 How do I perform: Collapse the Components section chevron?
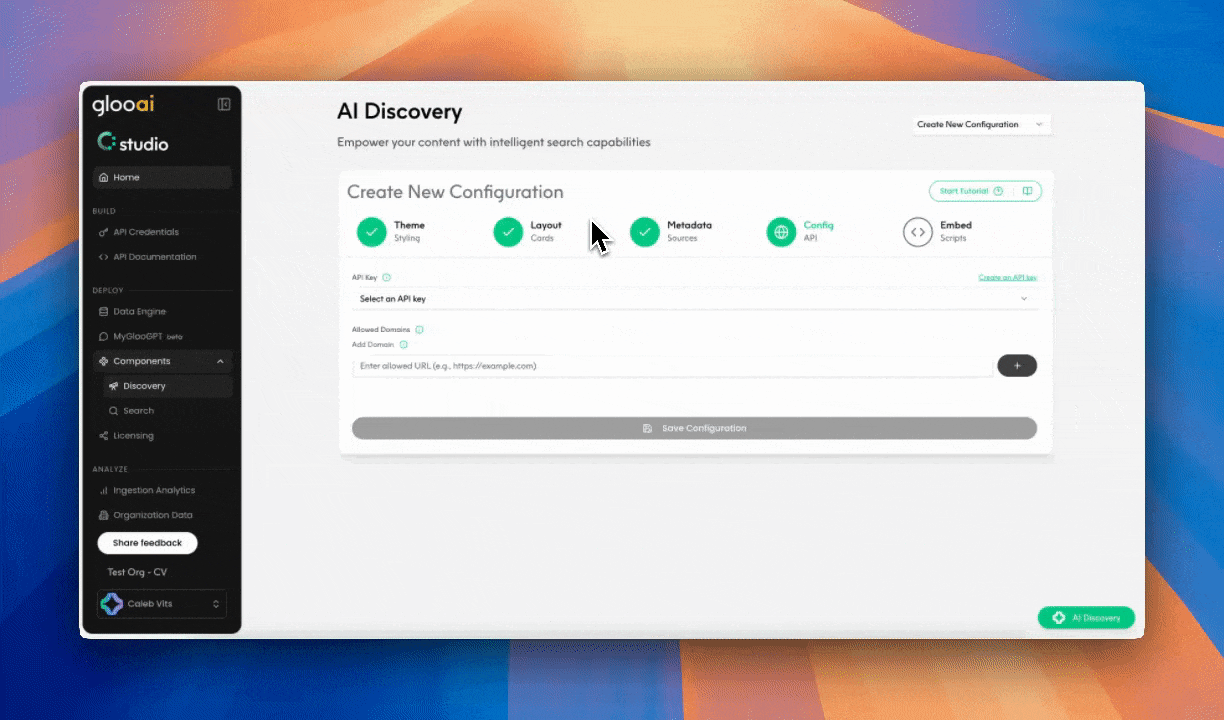[x=220, y=361]
